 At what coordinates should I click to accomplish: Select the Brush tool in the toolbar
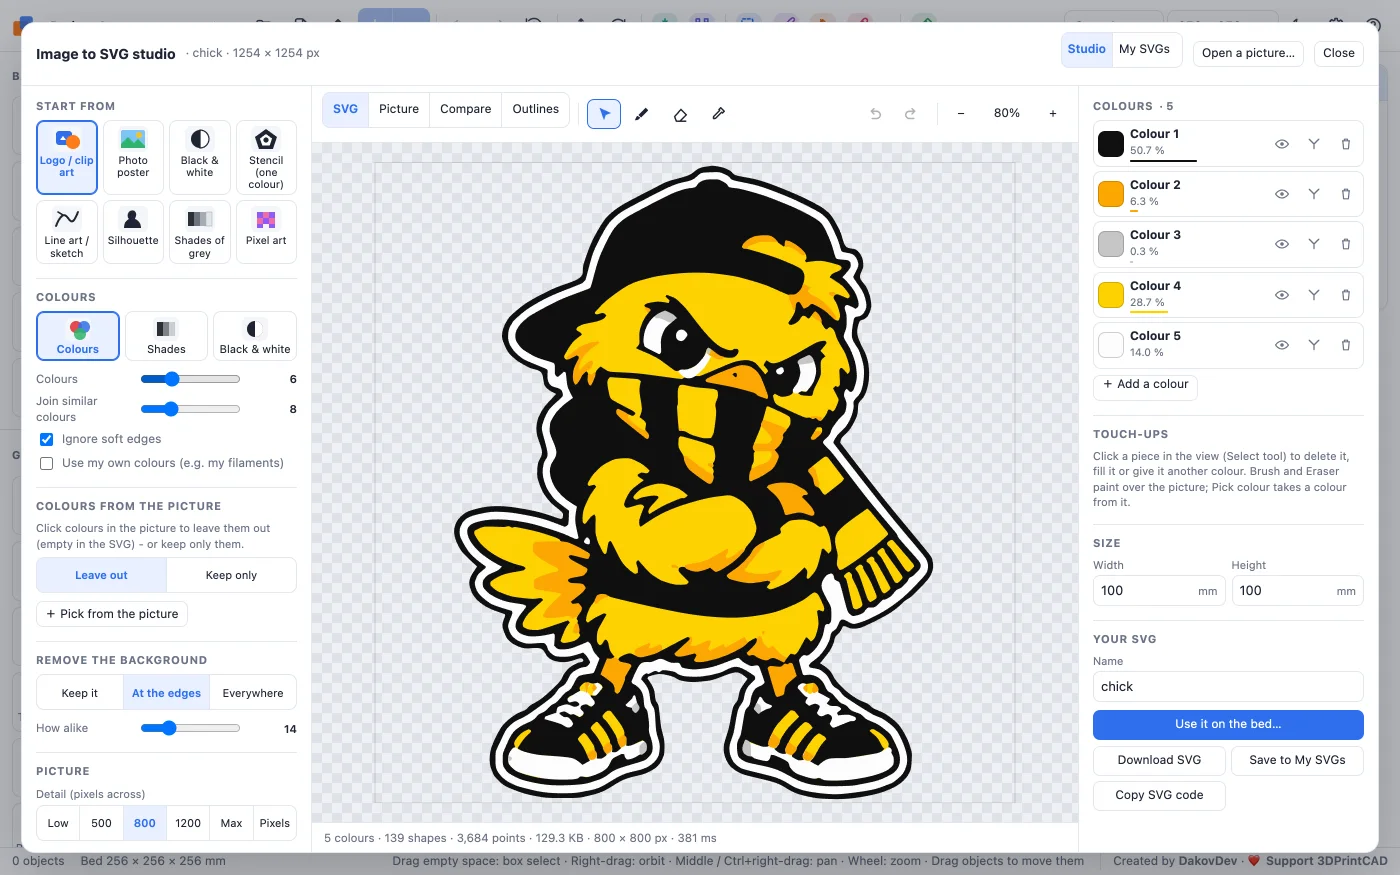(x=642, y=114)
